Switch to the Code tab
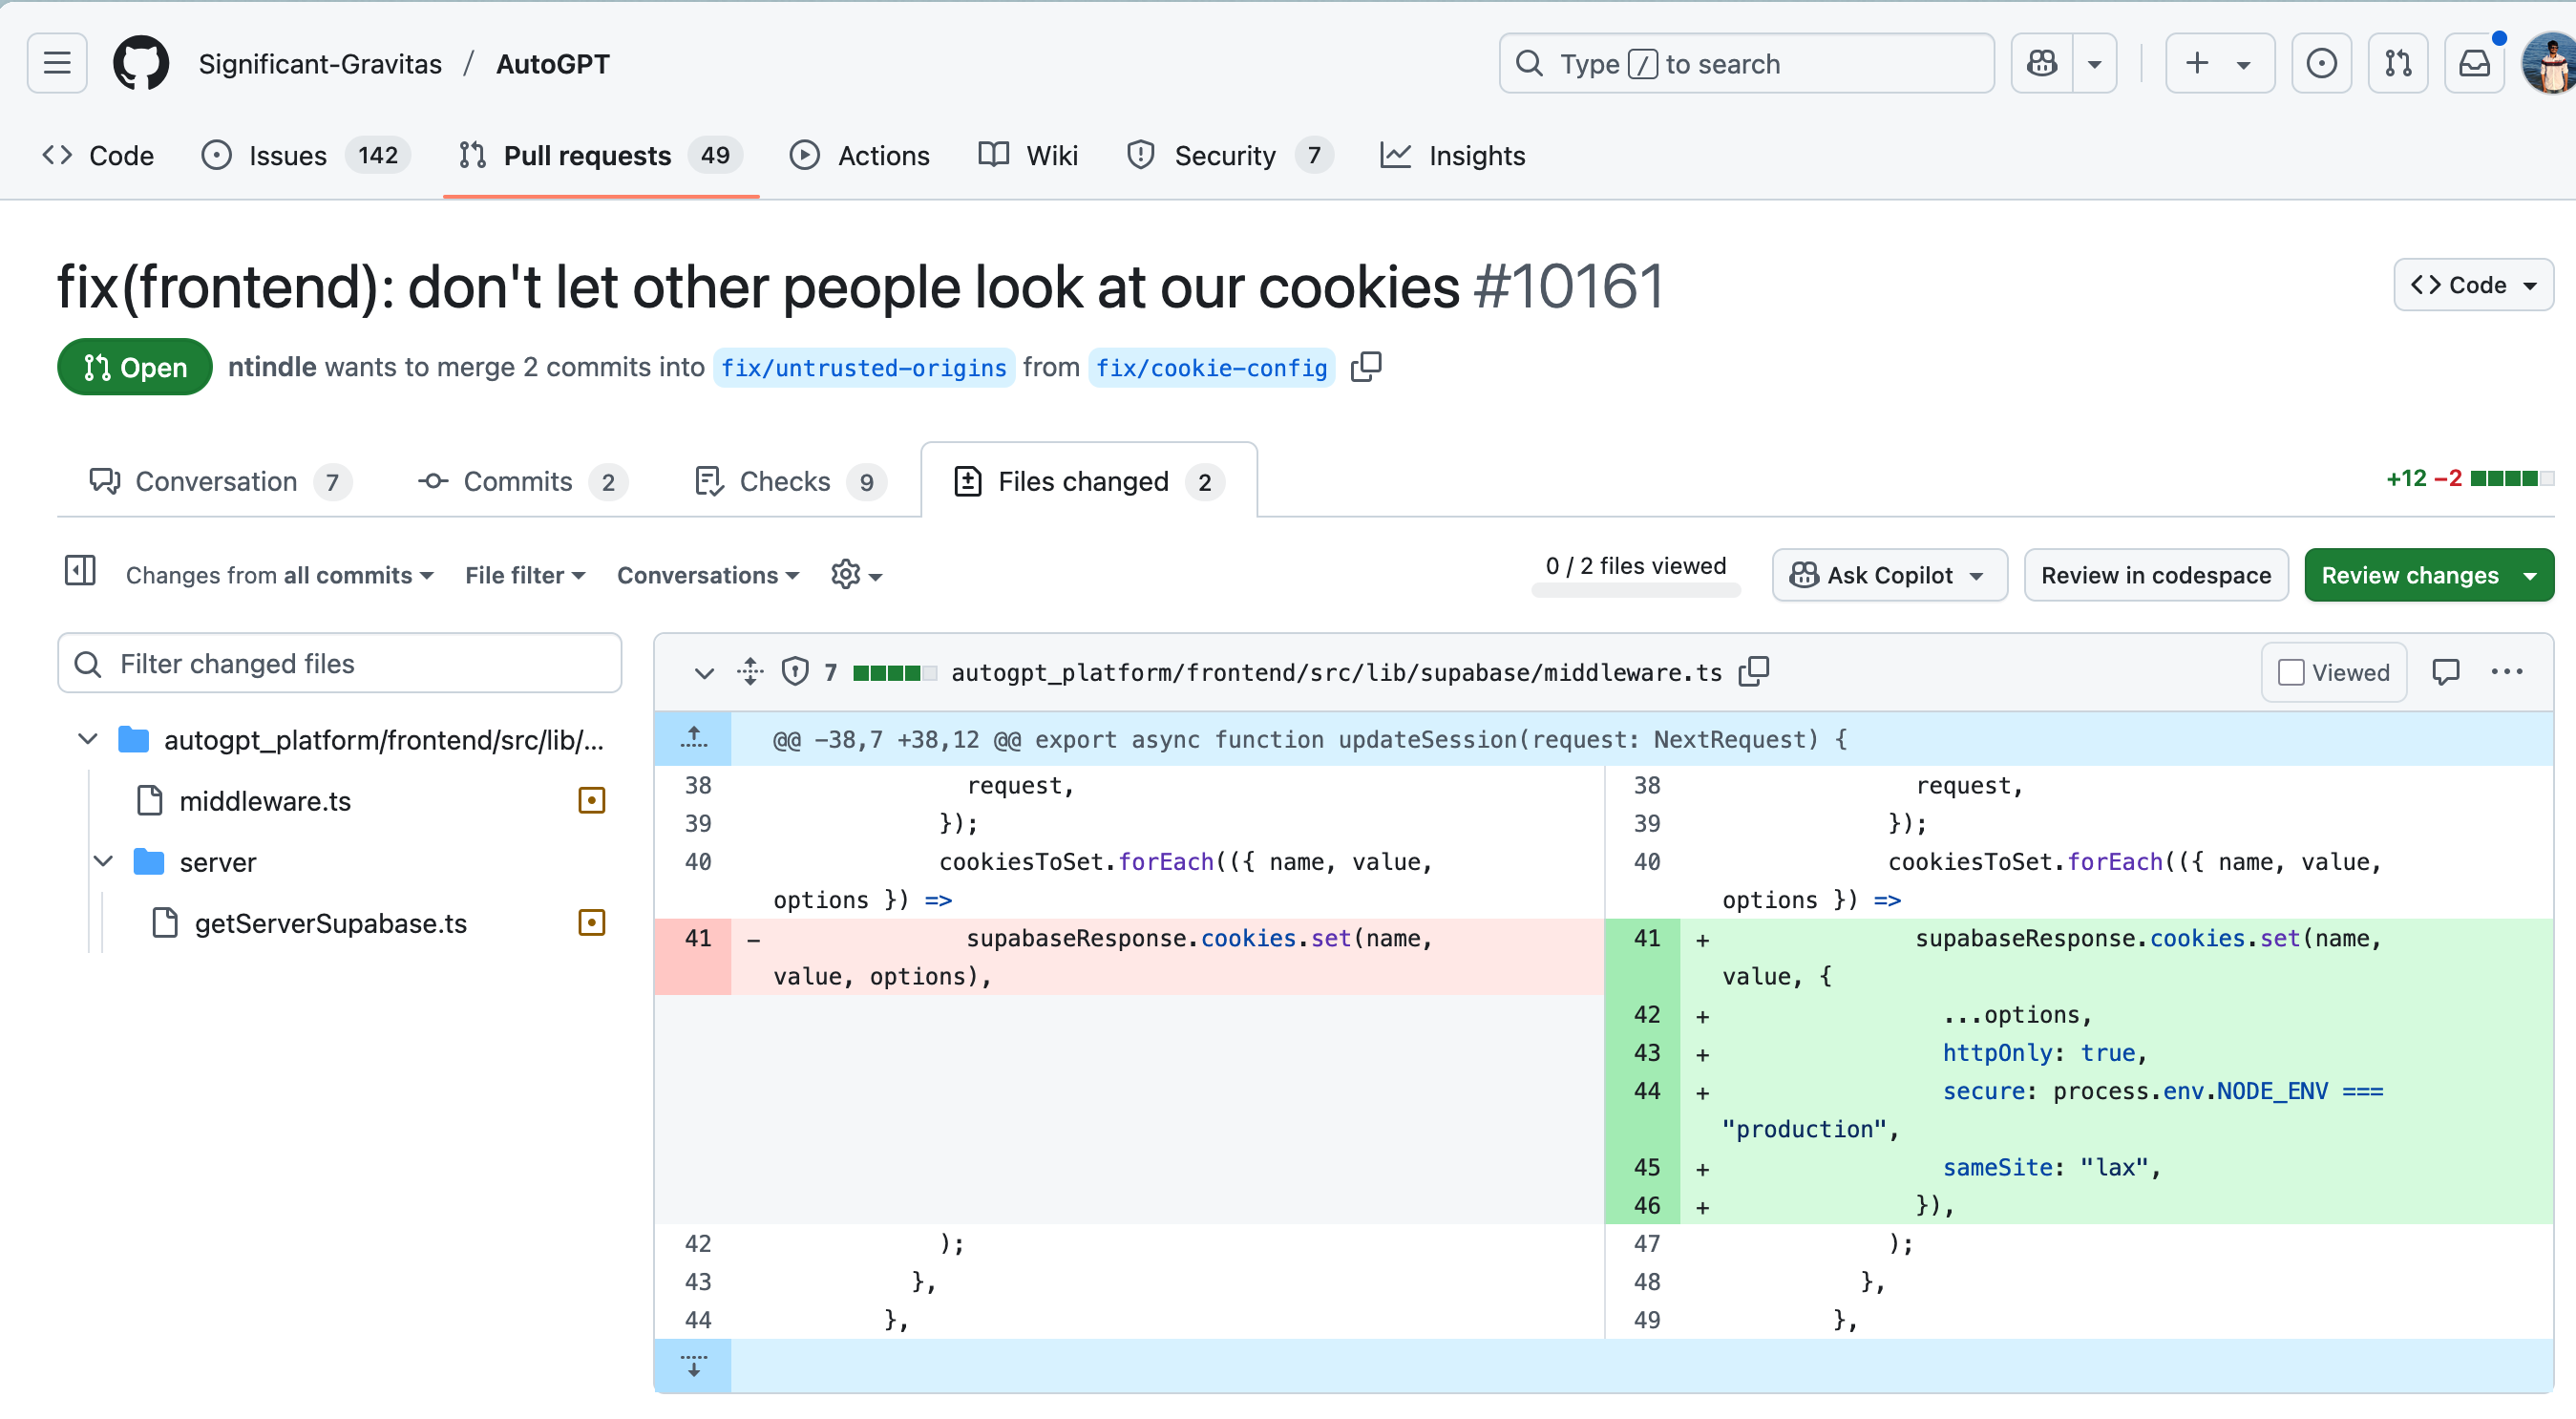 click(98, 156)
